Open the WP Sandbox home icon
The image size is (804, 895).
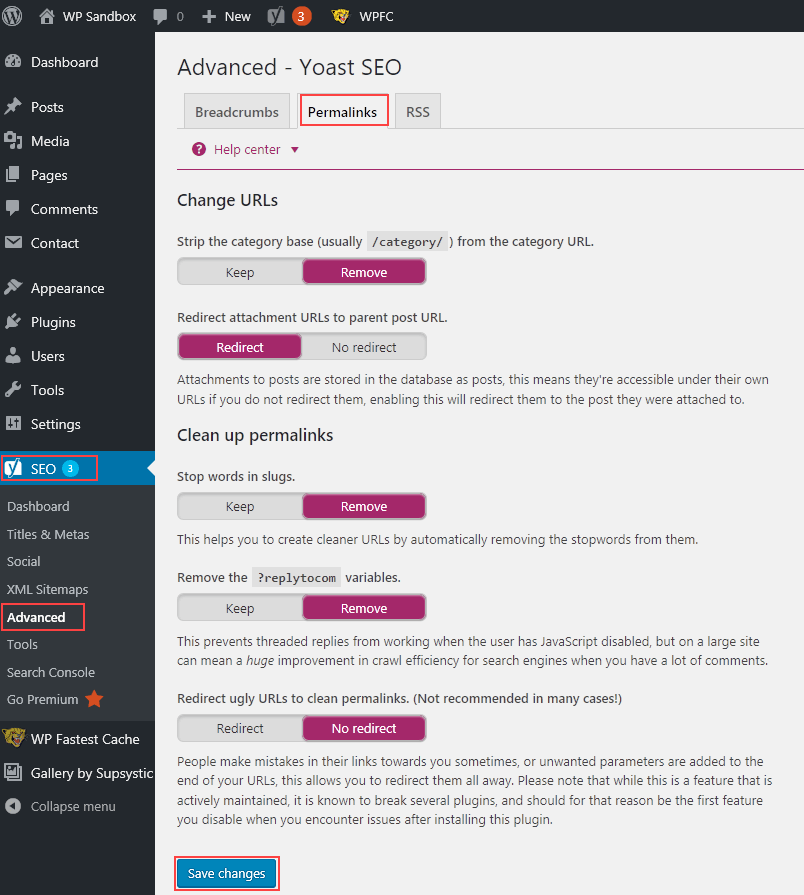click(x=47, y=16)
